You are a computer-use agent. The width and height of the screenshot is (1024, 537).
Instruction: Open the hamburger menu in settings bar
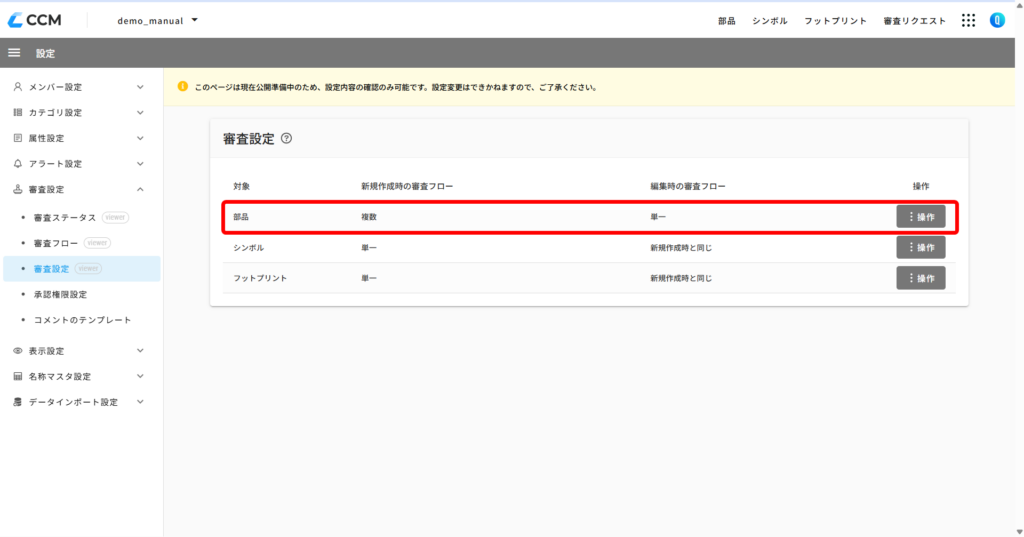14,53
